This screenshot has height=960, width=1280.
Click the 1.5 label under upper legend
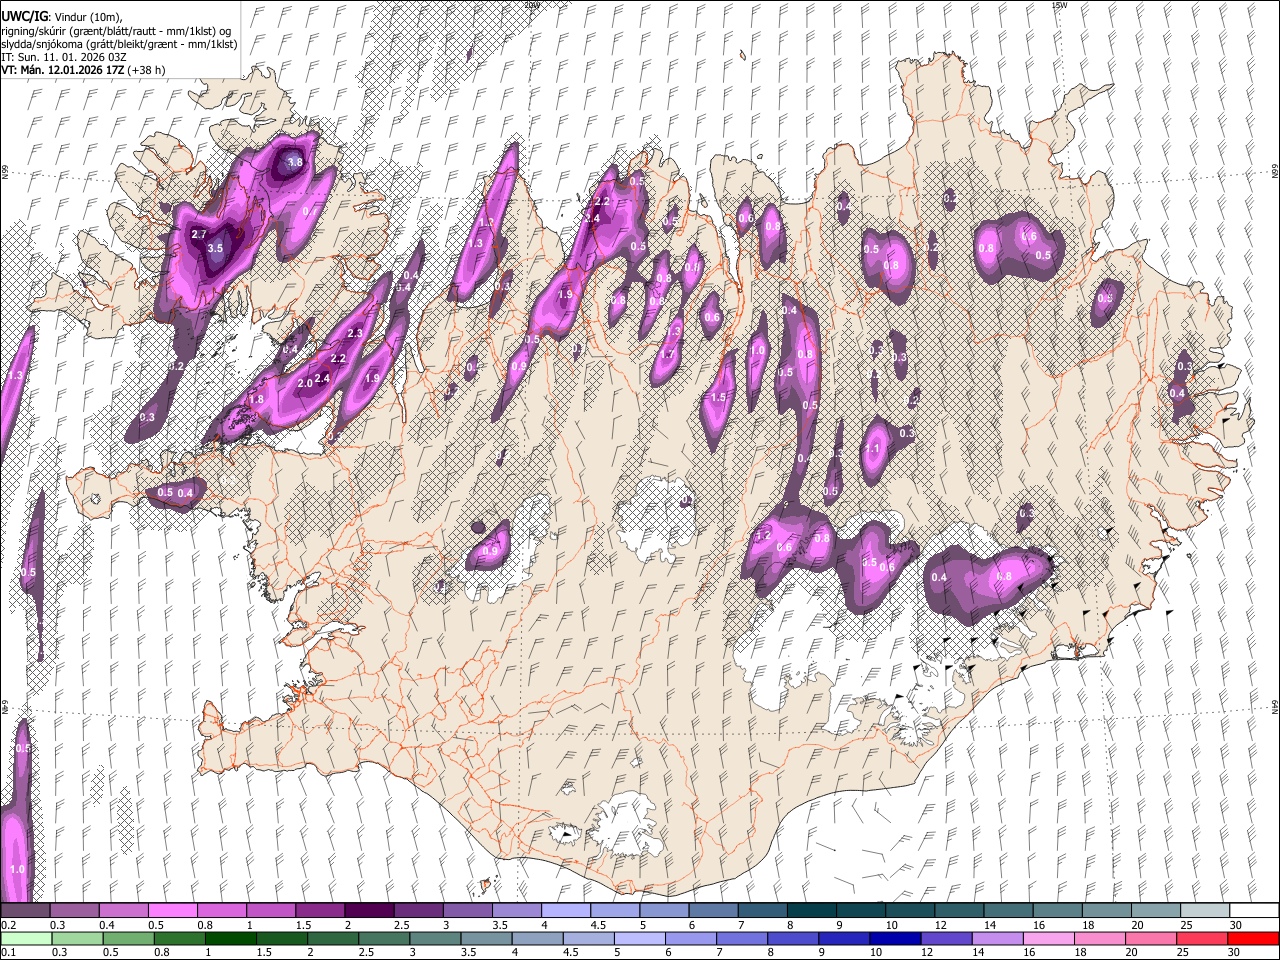click(x=303, y=925)
